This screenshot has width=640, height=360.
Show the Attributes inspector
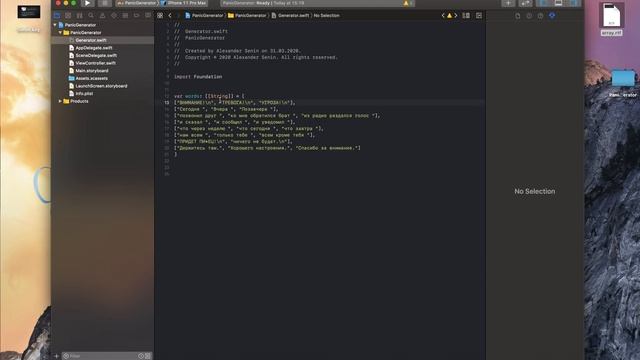552,16
